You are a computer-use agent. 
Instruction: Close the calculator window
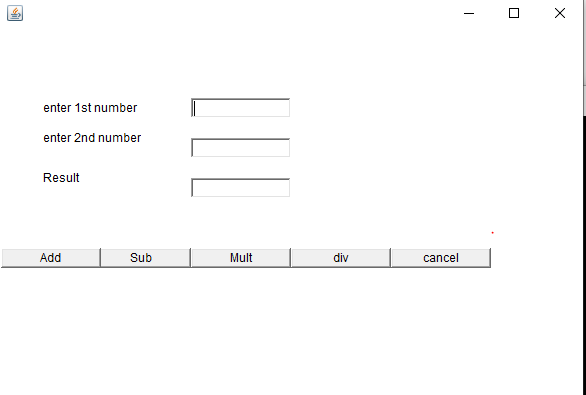click(x=559, y=13)
